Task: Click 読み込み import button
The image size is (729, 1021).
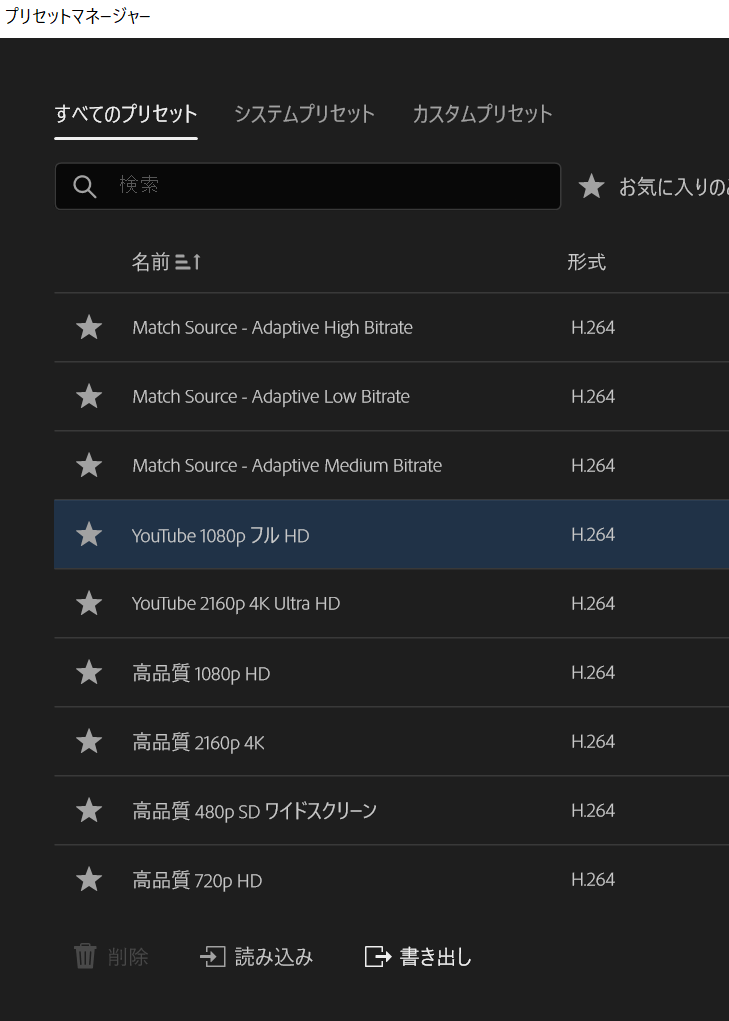Action: pos(257,957)
